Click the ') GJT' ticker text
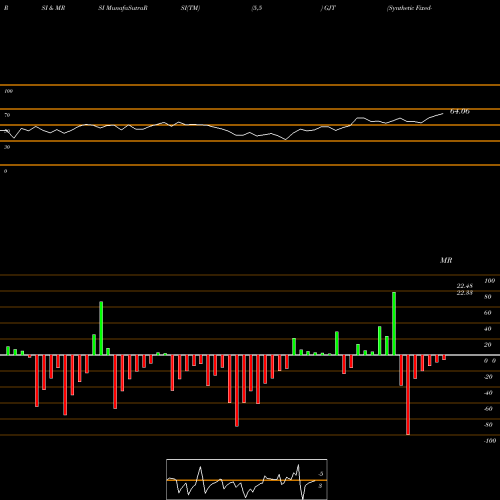Viewport: 500px width, 500px height. [x=328, y=8]
